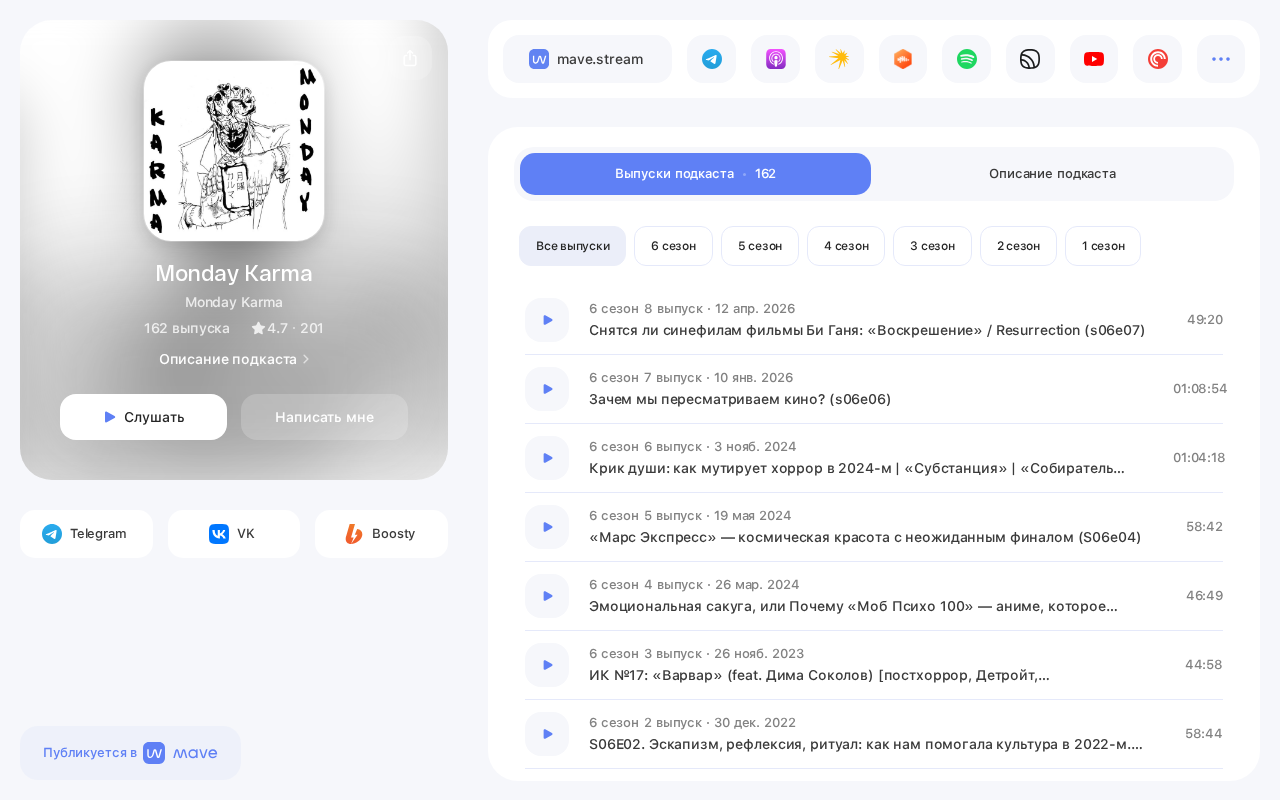1280x800 pixels.
Task: Open the Pocket Casts icon
Action: point(1157,59)
